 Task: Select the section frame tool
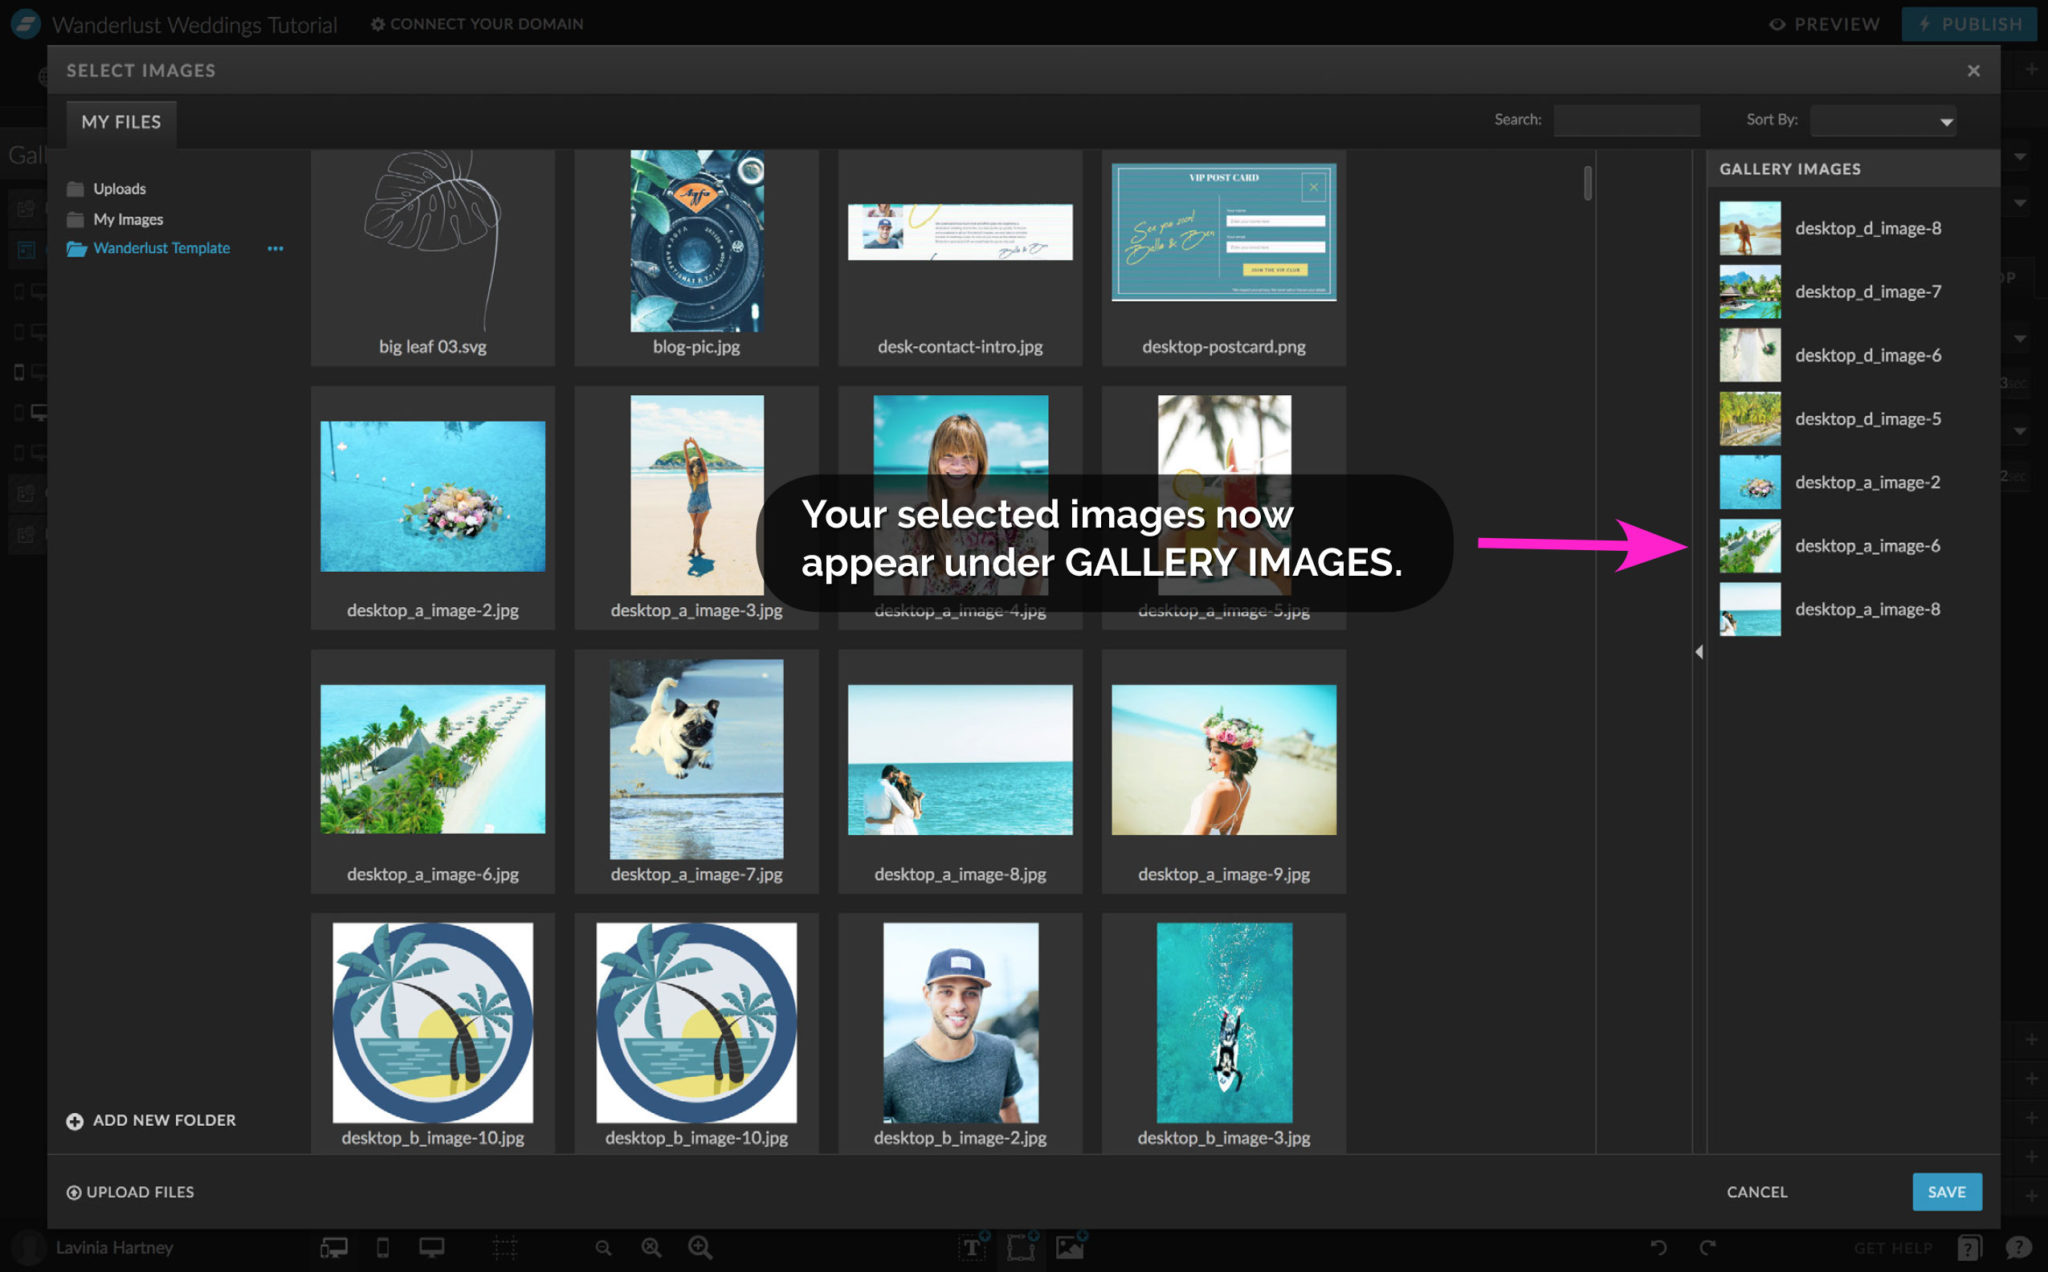(x=1020, y=1247)
